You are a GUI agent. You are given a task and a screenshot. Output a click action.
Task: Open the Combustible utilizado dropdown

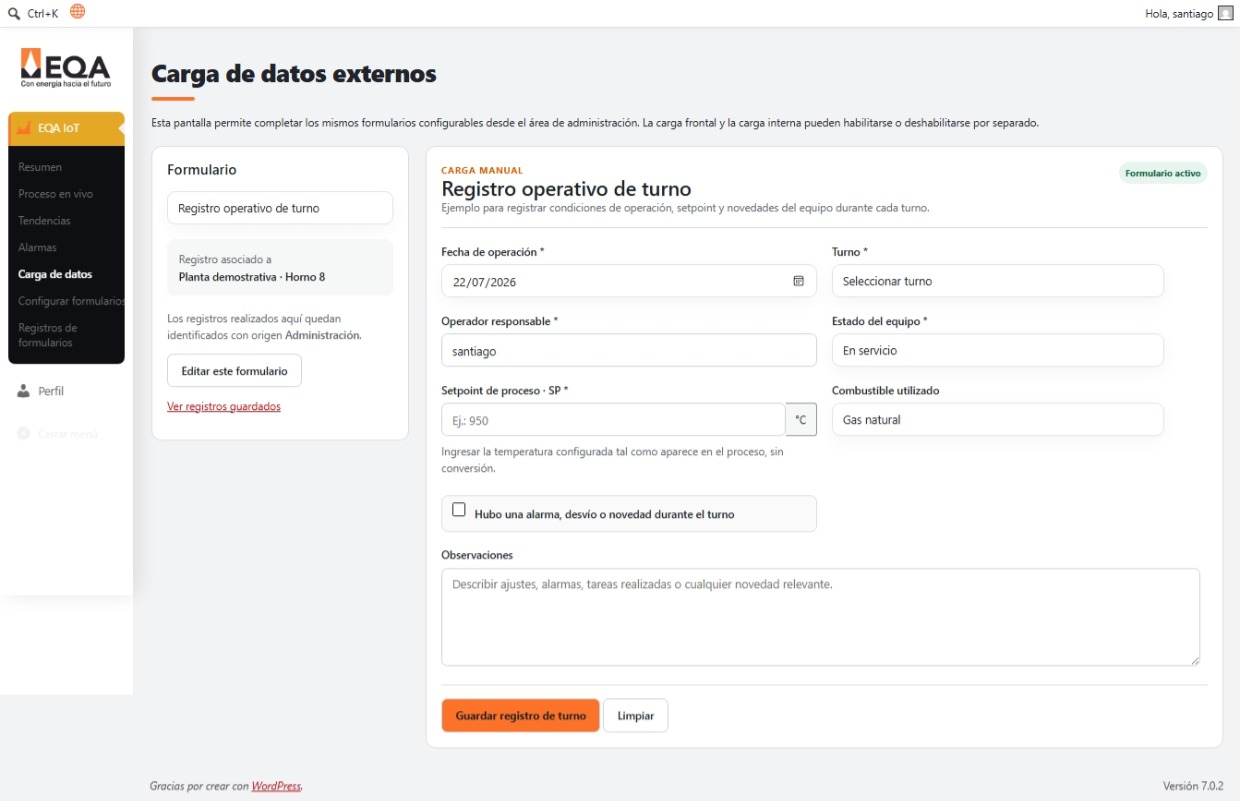[997, 420]
